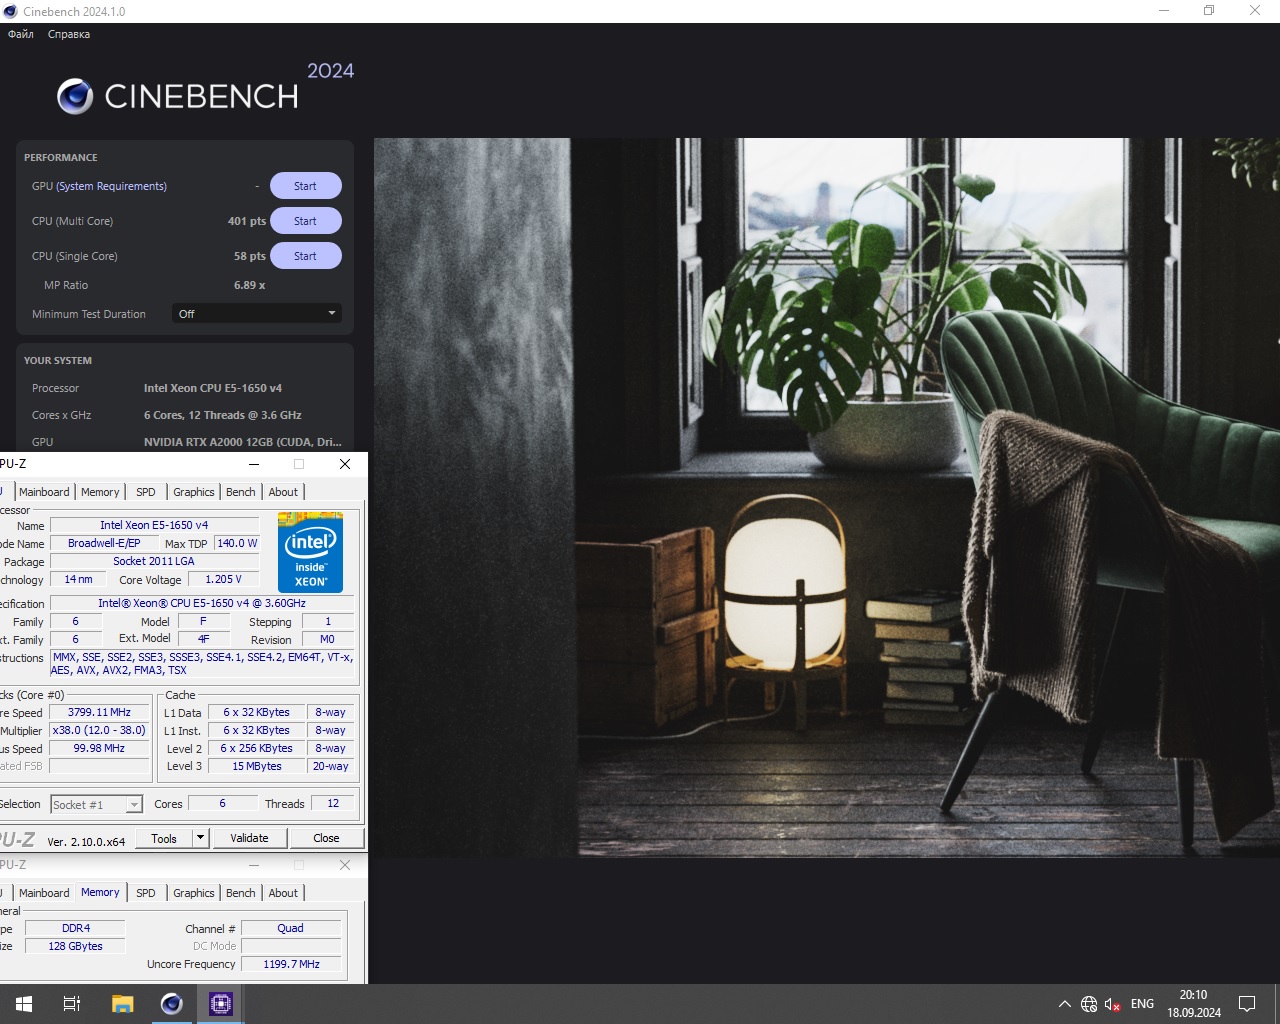Minimize the lower CPU-Z window

tap(254, 865)
